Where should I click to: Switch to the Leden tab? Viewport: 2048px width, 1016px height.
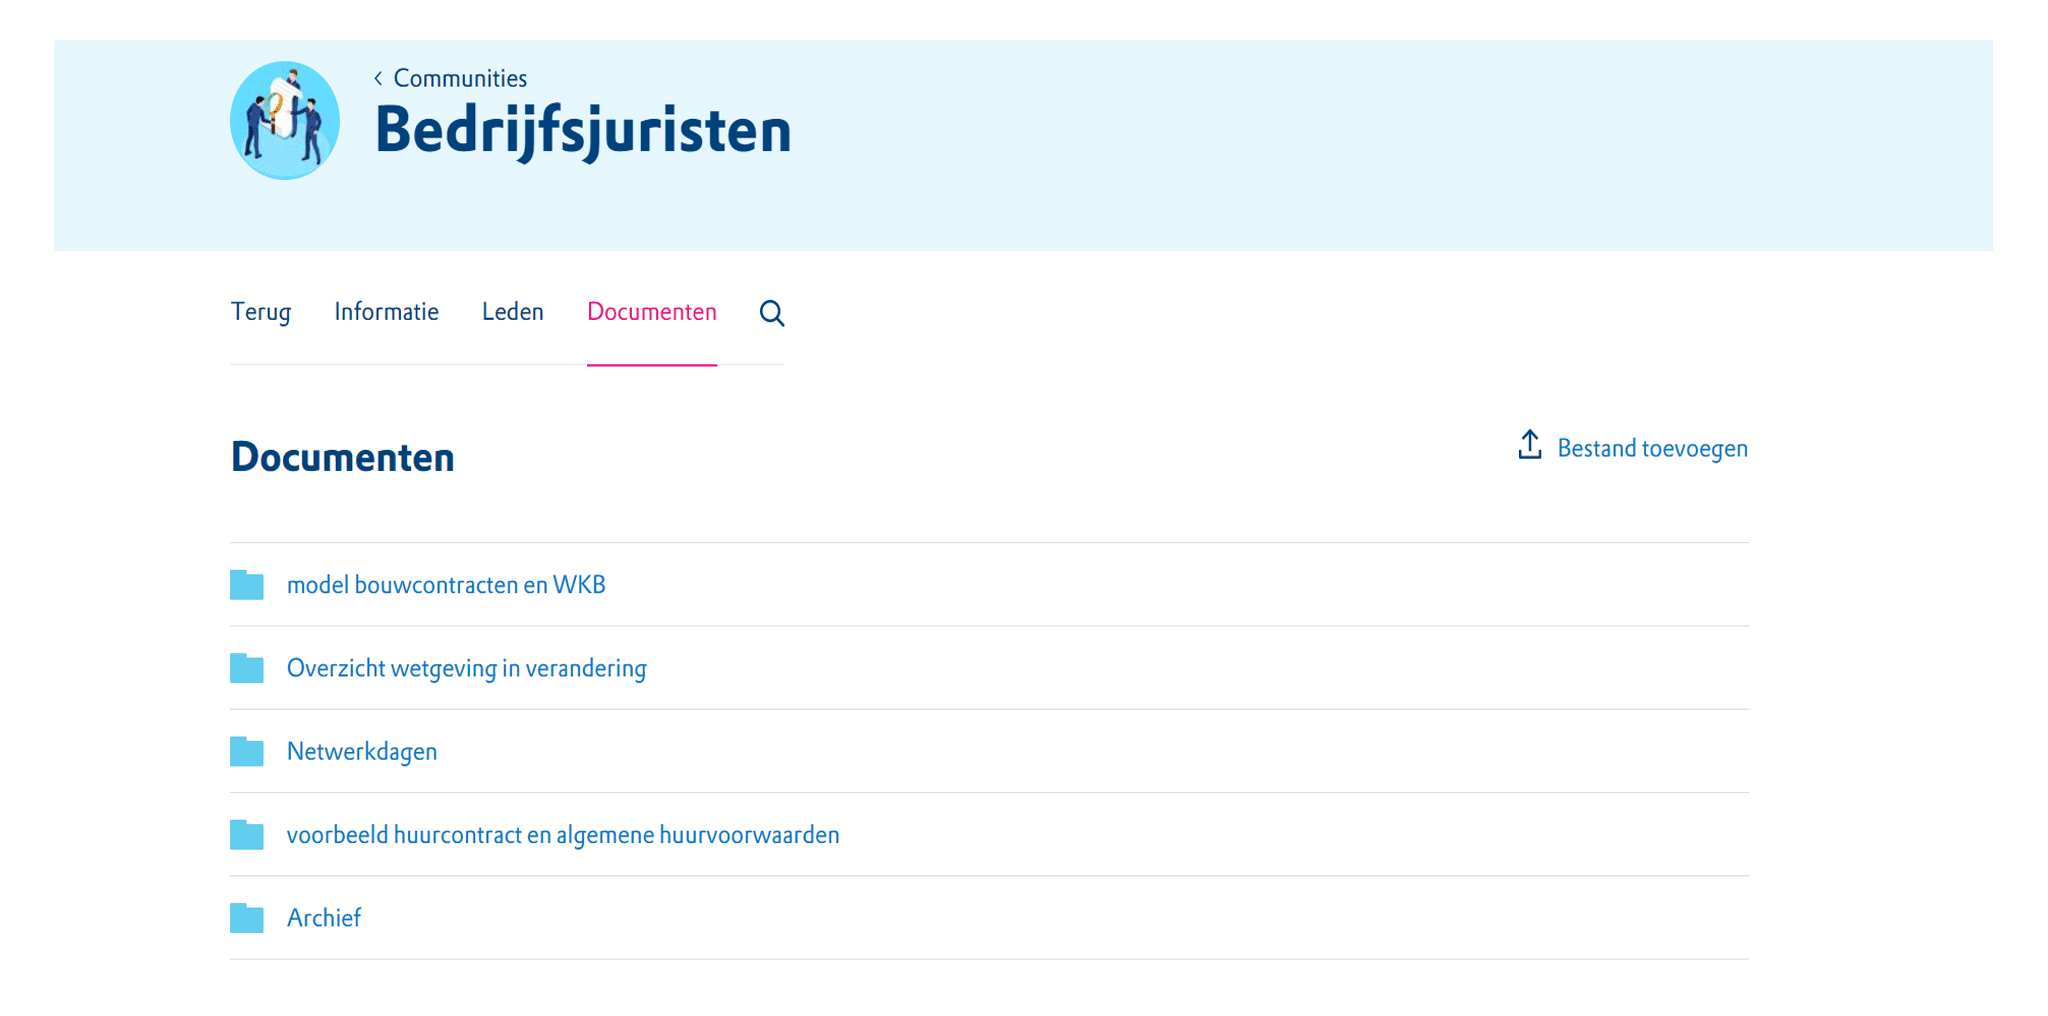[x=512, y=312]
